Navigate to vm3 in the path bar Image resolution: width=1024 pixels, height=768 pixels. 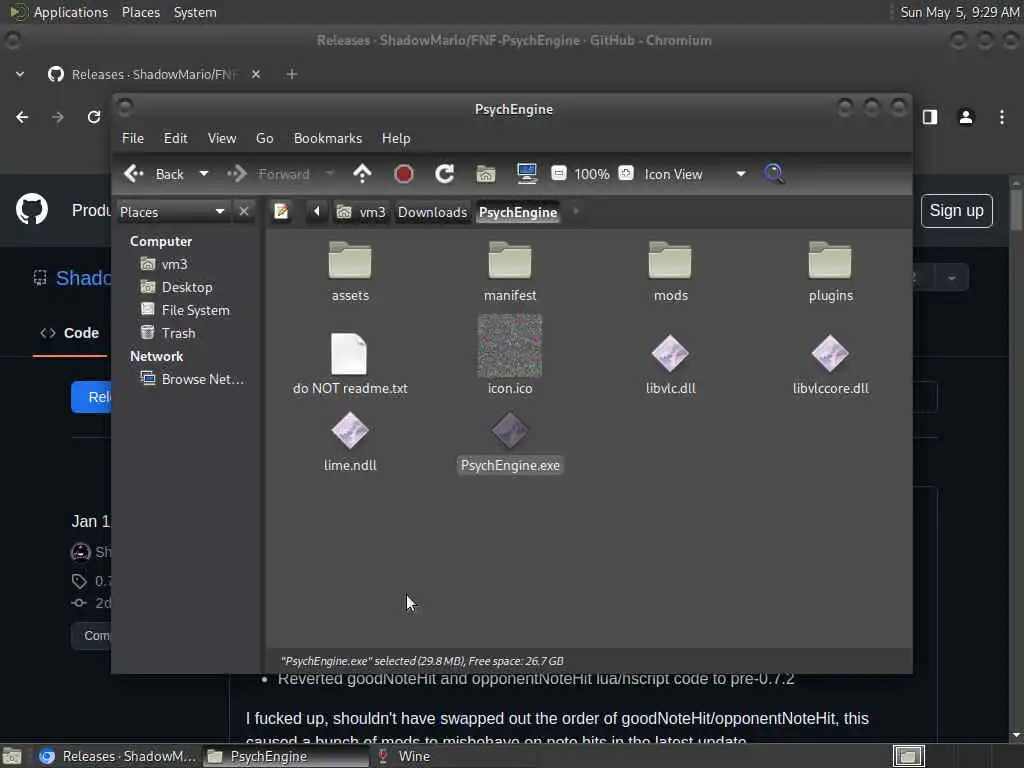click(x=361, y=212)
